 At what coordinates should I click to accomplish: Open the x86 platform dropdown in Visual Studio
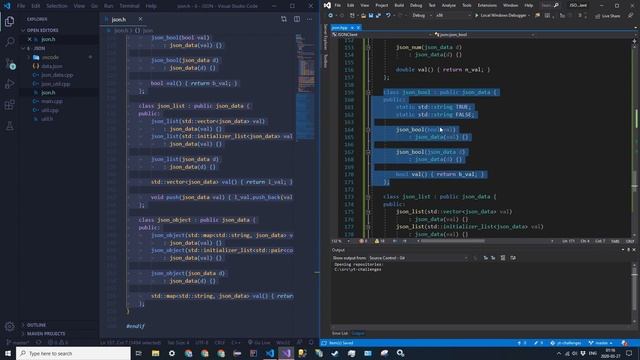point(452,16)
